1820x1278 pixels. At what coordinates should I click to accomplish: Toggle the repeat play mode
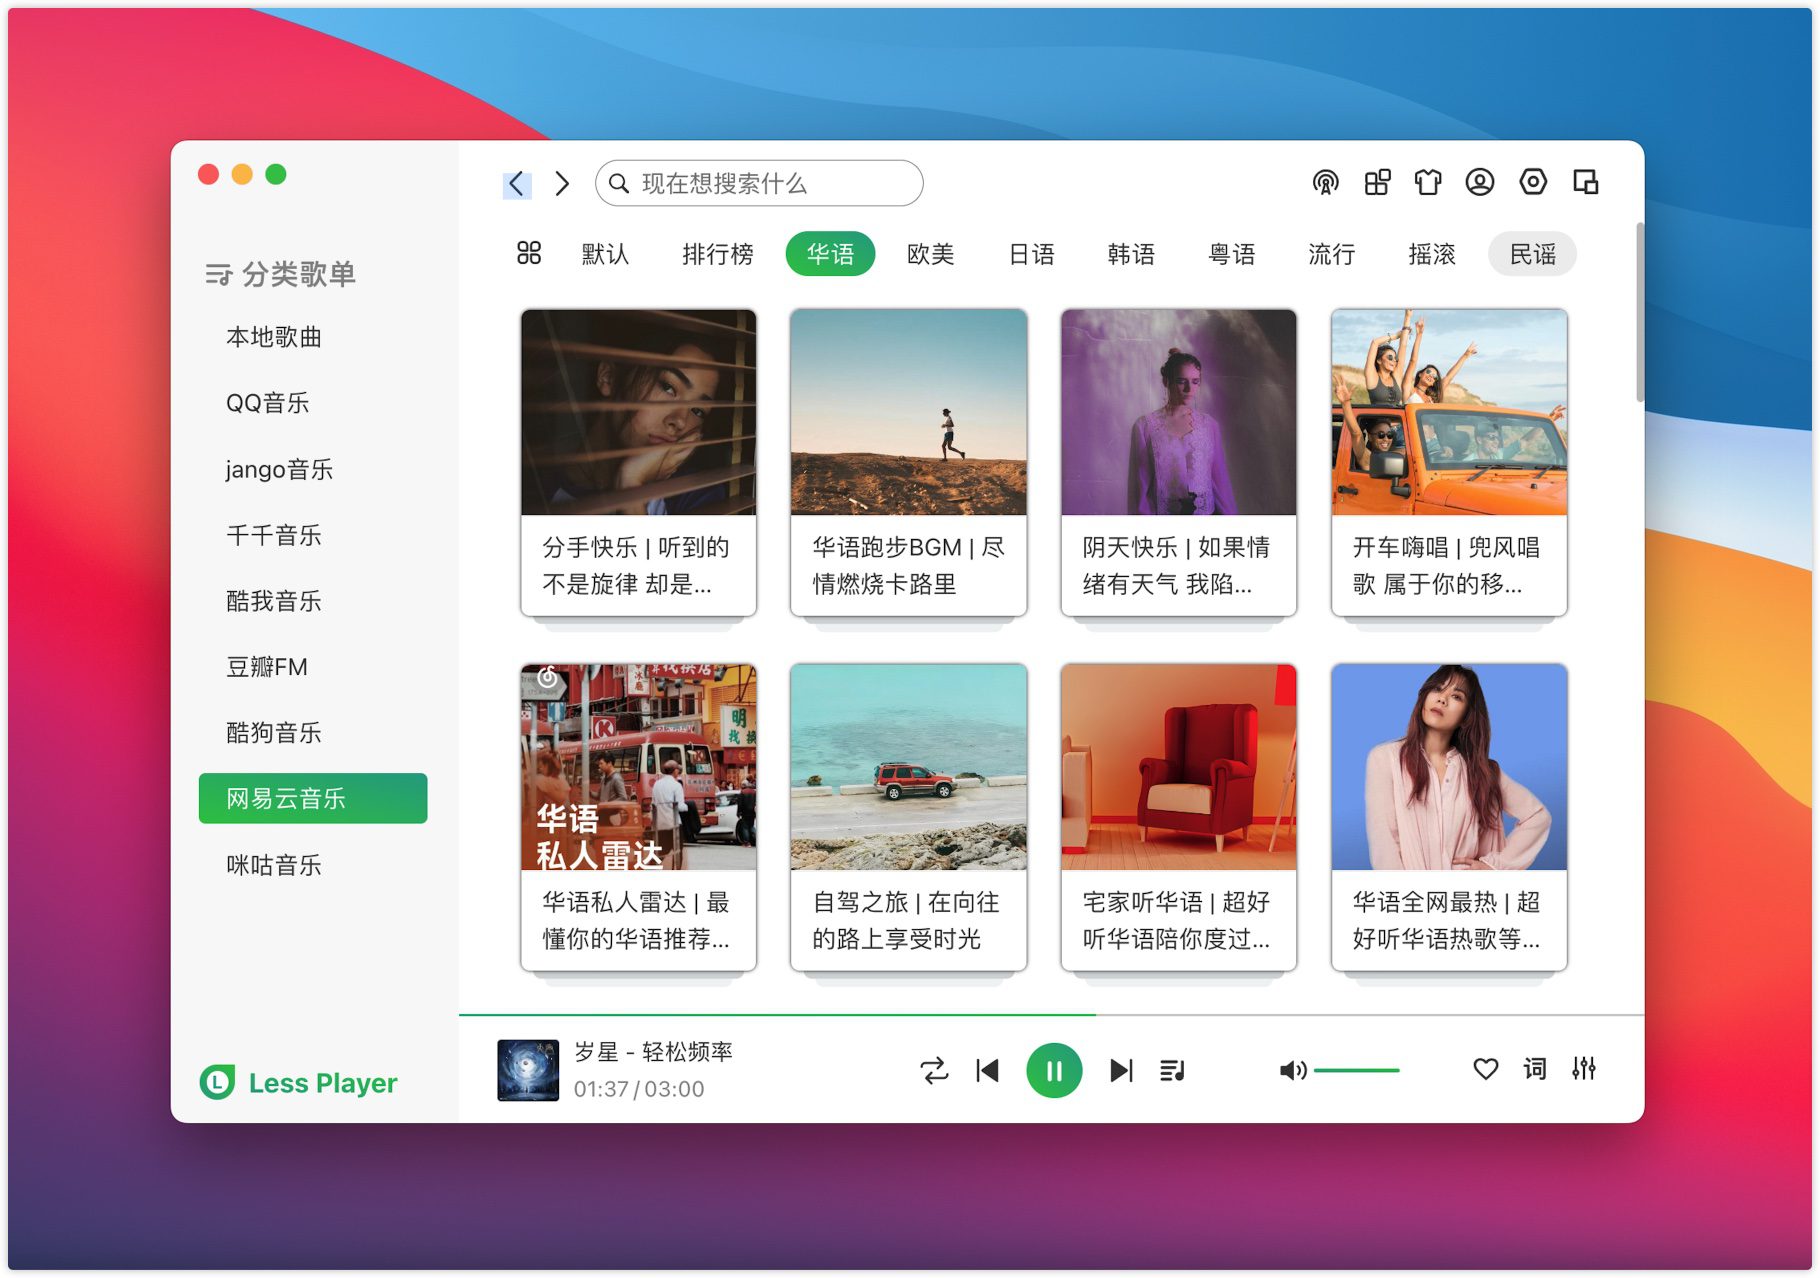(934, 1071)
